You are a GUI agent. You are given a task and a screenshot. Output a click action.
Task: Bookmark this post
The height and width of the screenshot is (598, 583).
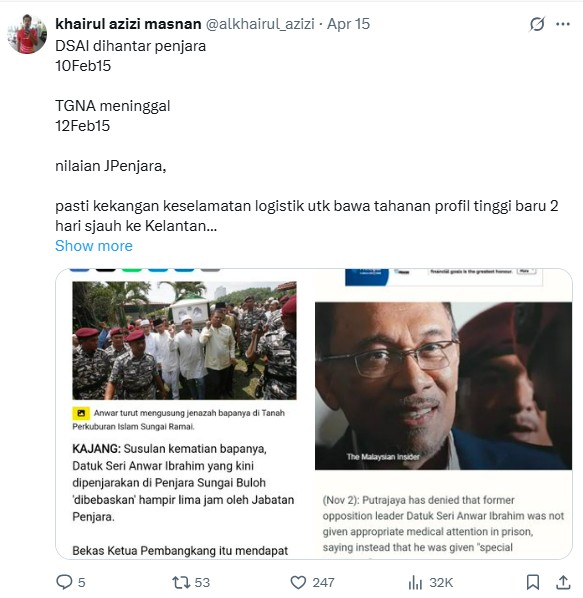coord(533,582)
